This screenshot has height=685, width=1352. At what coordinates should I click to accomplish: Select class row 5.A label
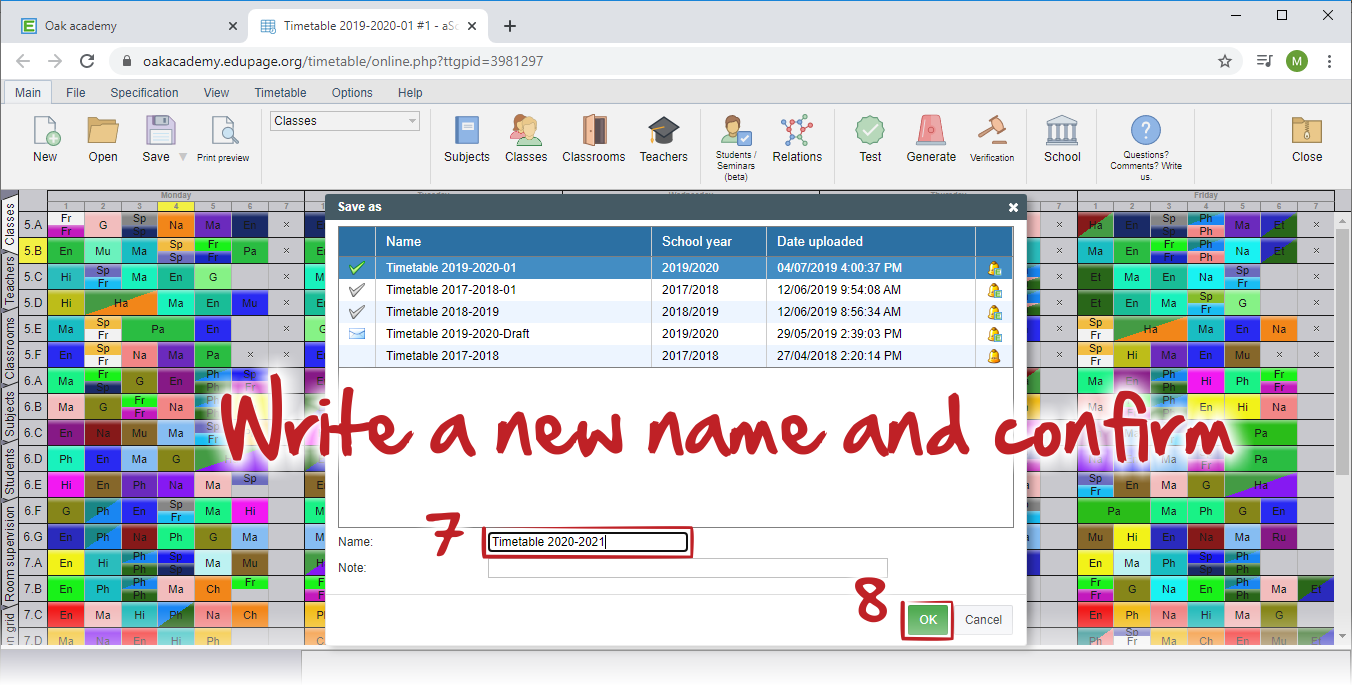34,225
